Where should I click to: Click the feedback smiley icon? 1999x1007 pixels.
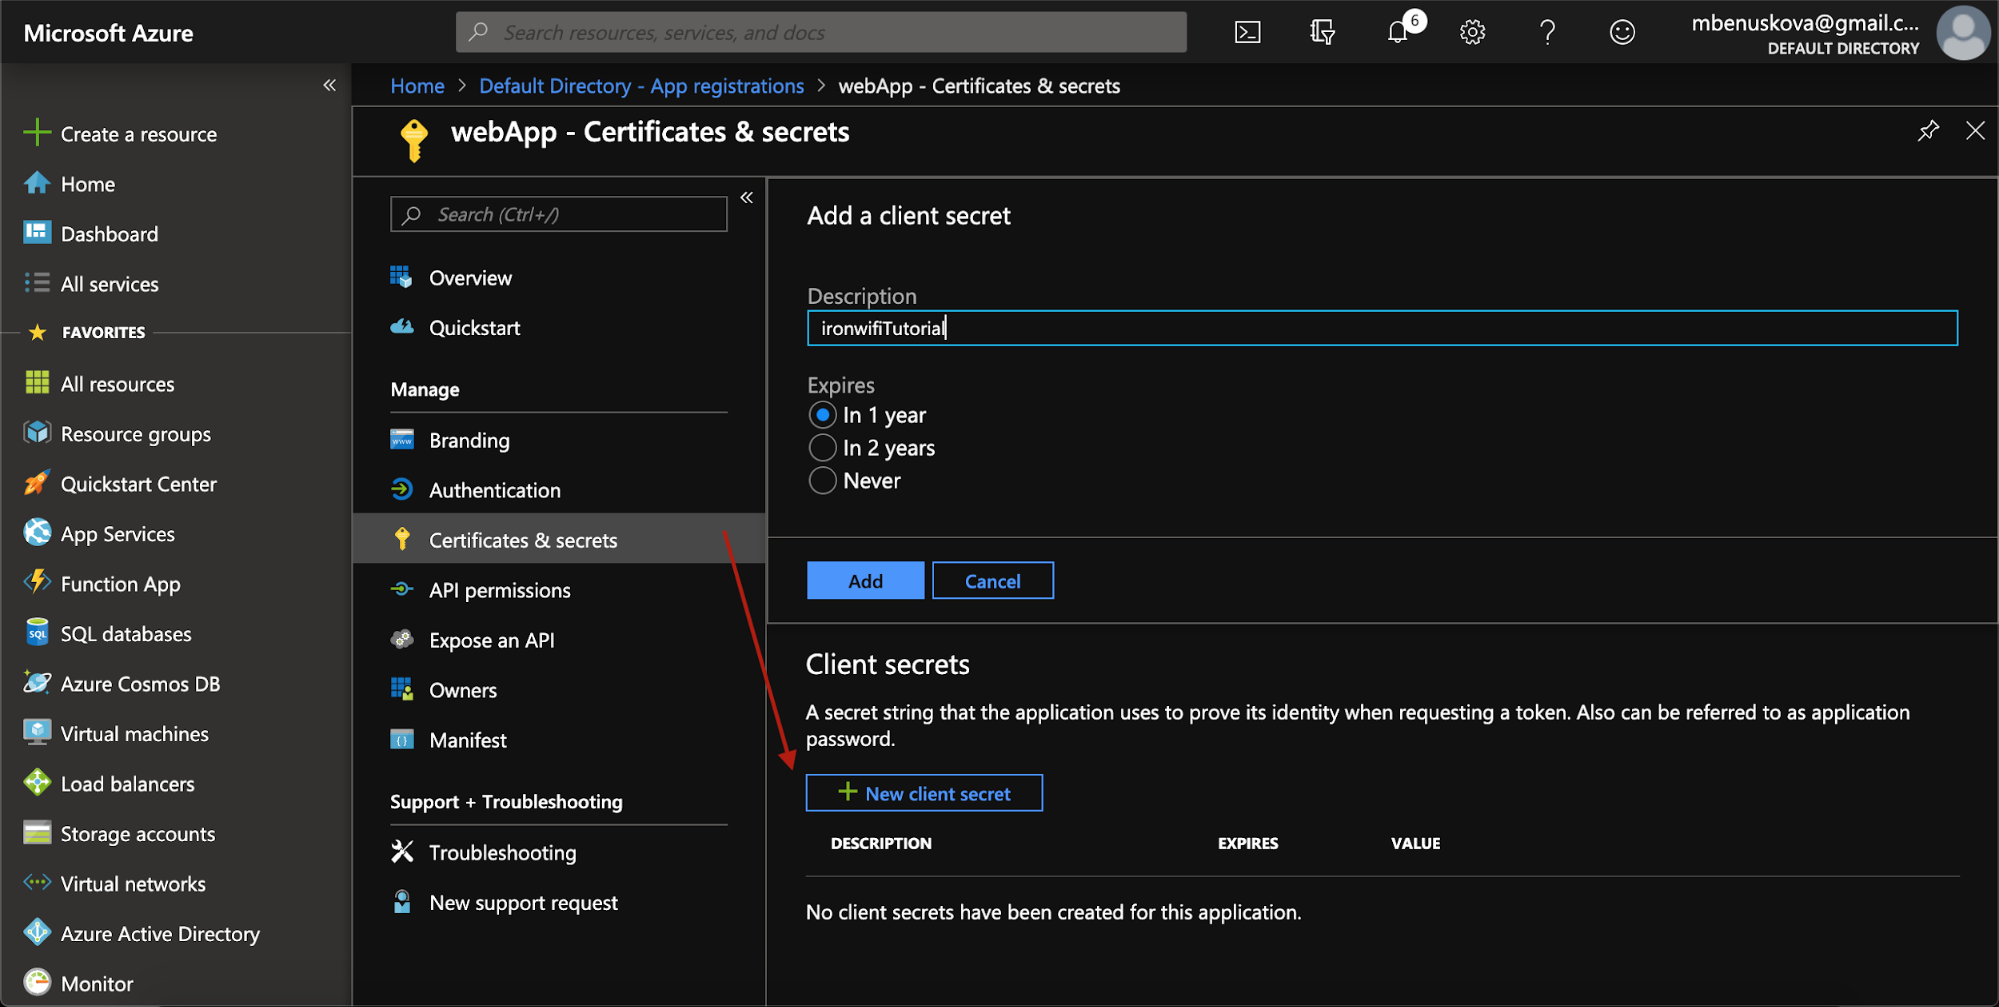[x=1621, y=31]
